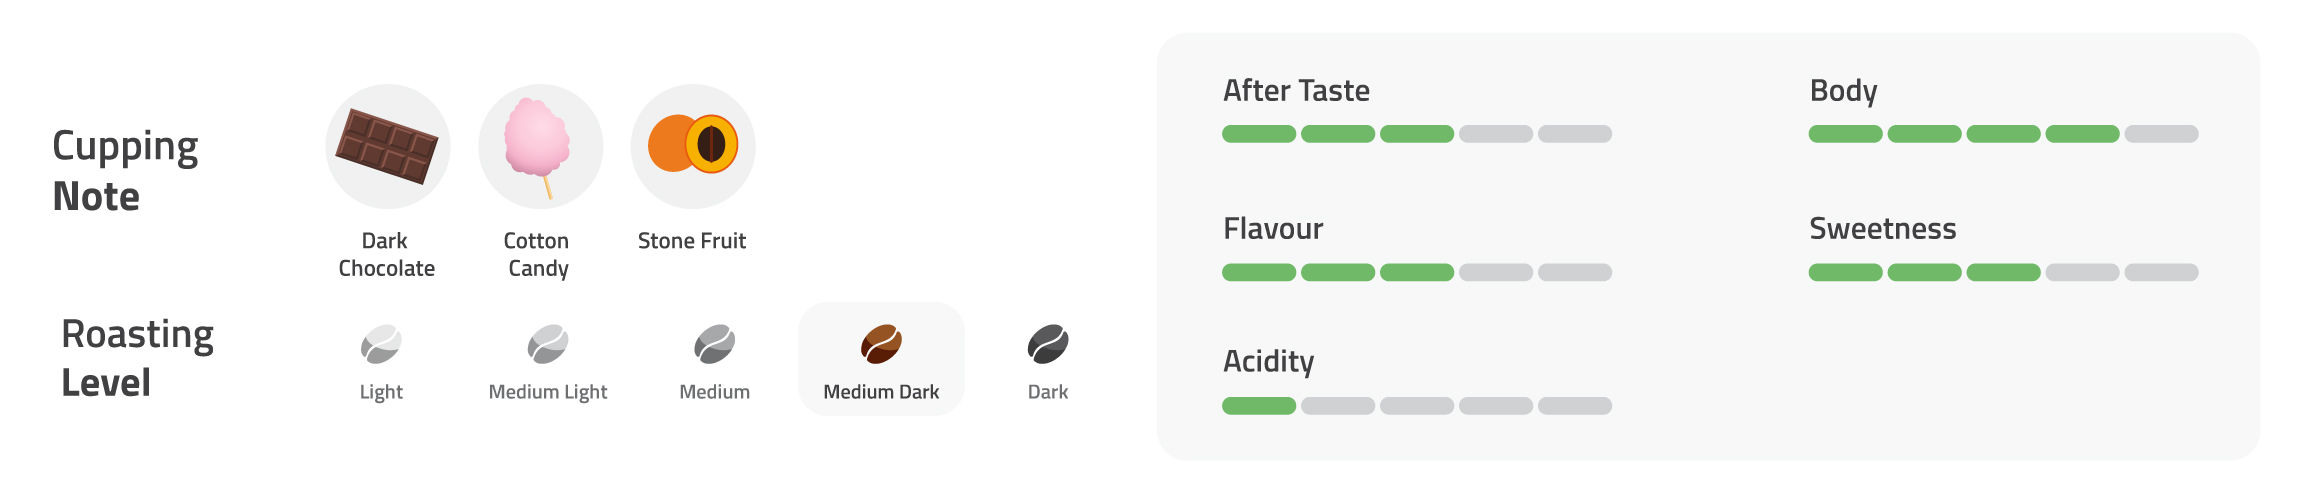Click the Stone Fruit icon
The width and height of the screenshot is (2304, 492).
pyautogui.click(x=693, y=145)
